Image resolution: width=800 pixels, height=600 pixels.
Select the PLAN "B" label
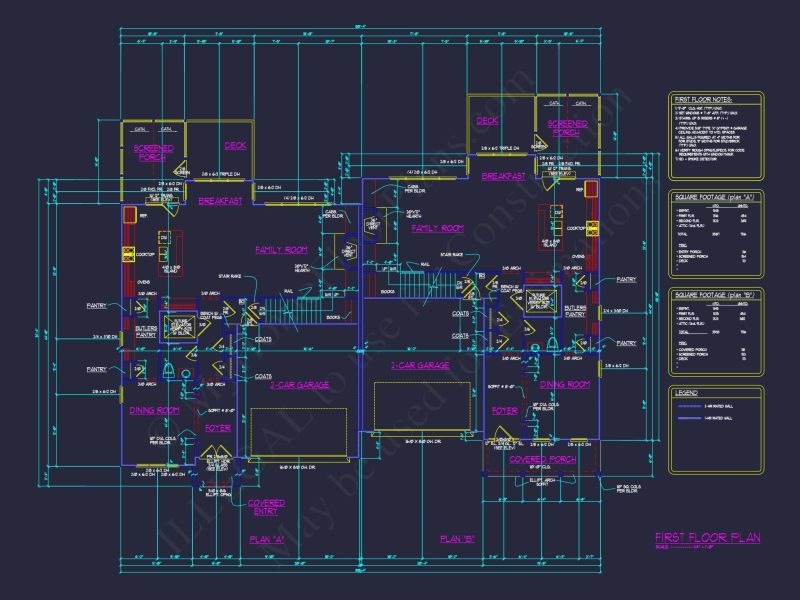pos(457,538)
